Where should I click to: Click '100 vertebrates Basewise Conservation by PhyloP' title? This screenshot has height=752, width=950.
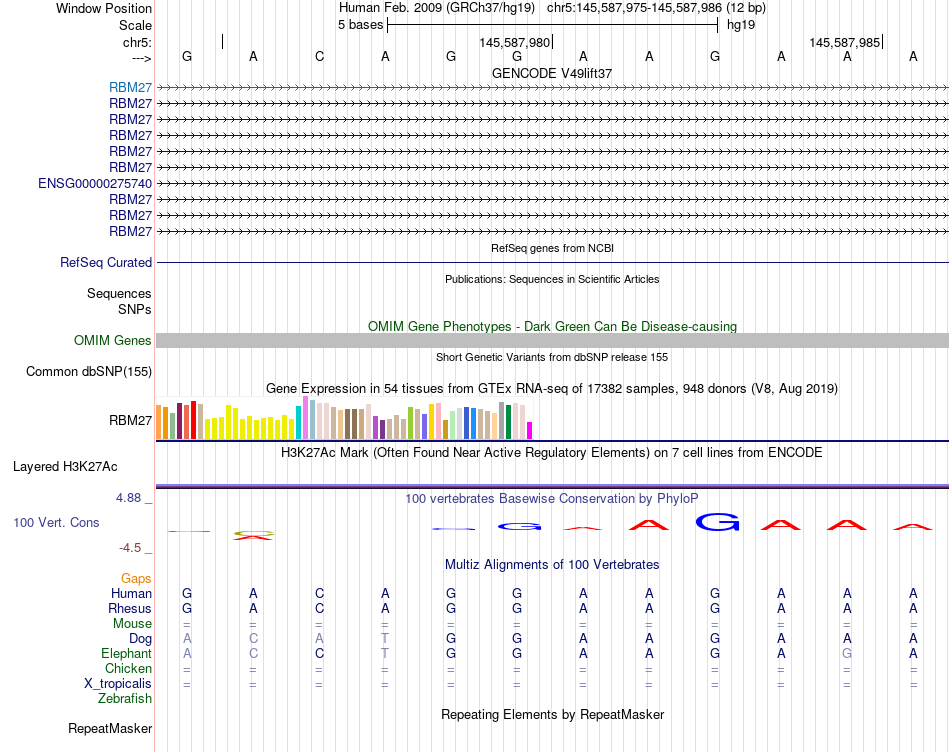(552, 499)
